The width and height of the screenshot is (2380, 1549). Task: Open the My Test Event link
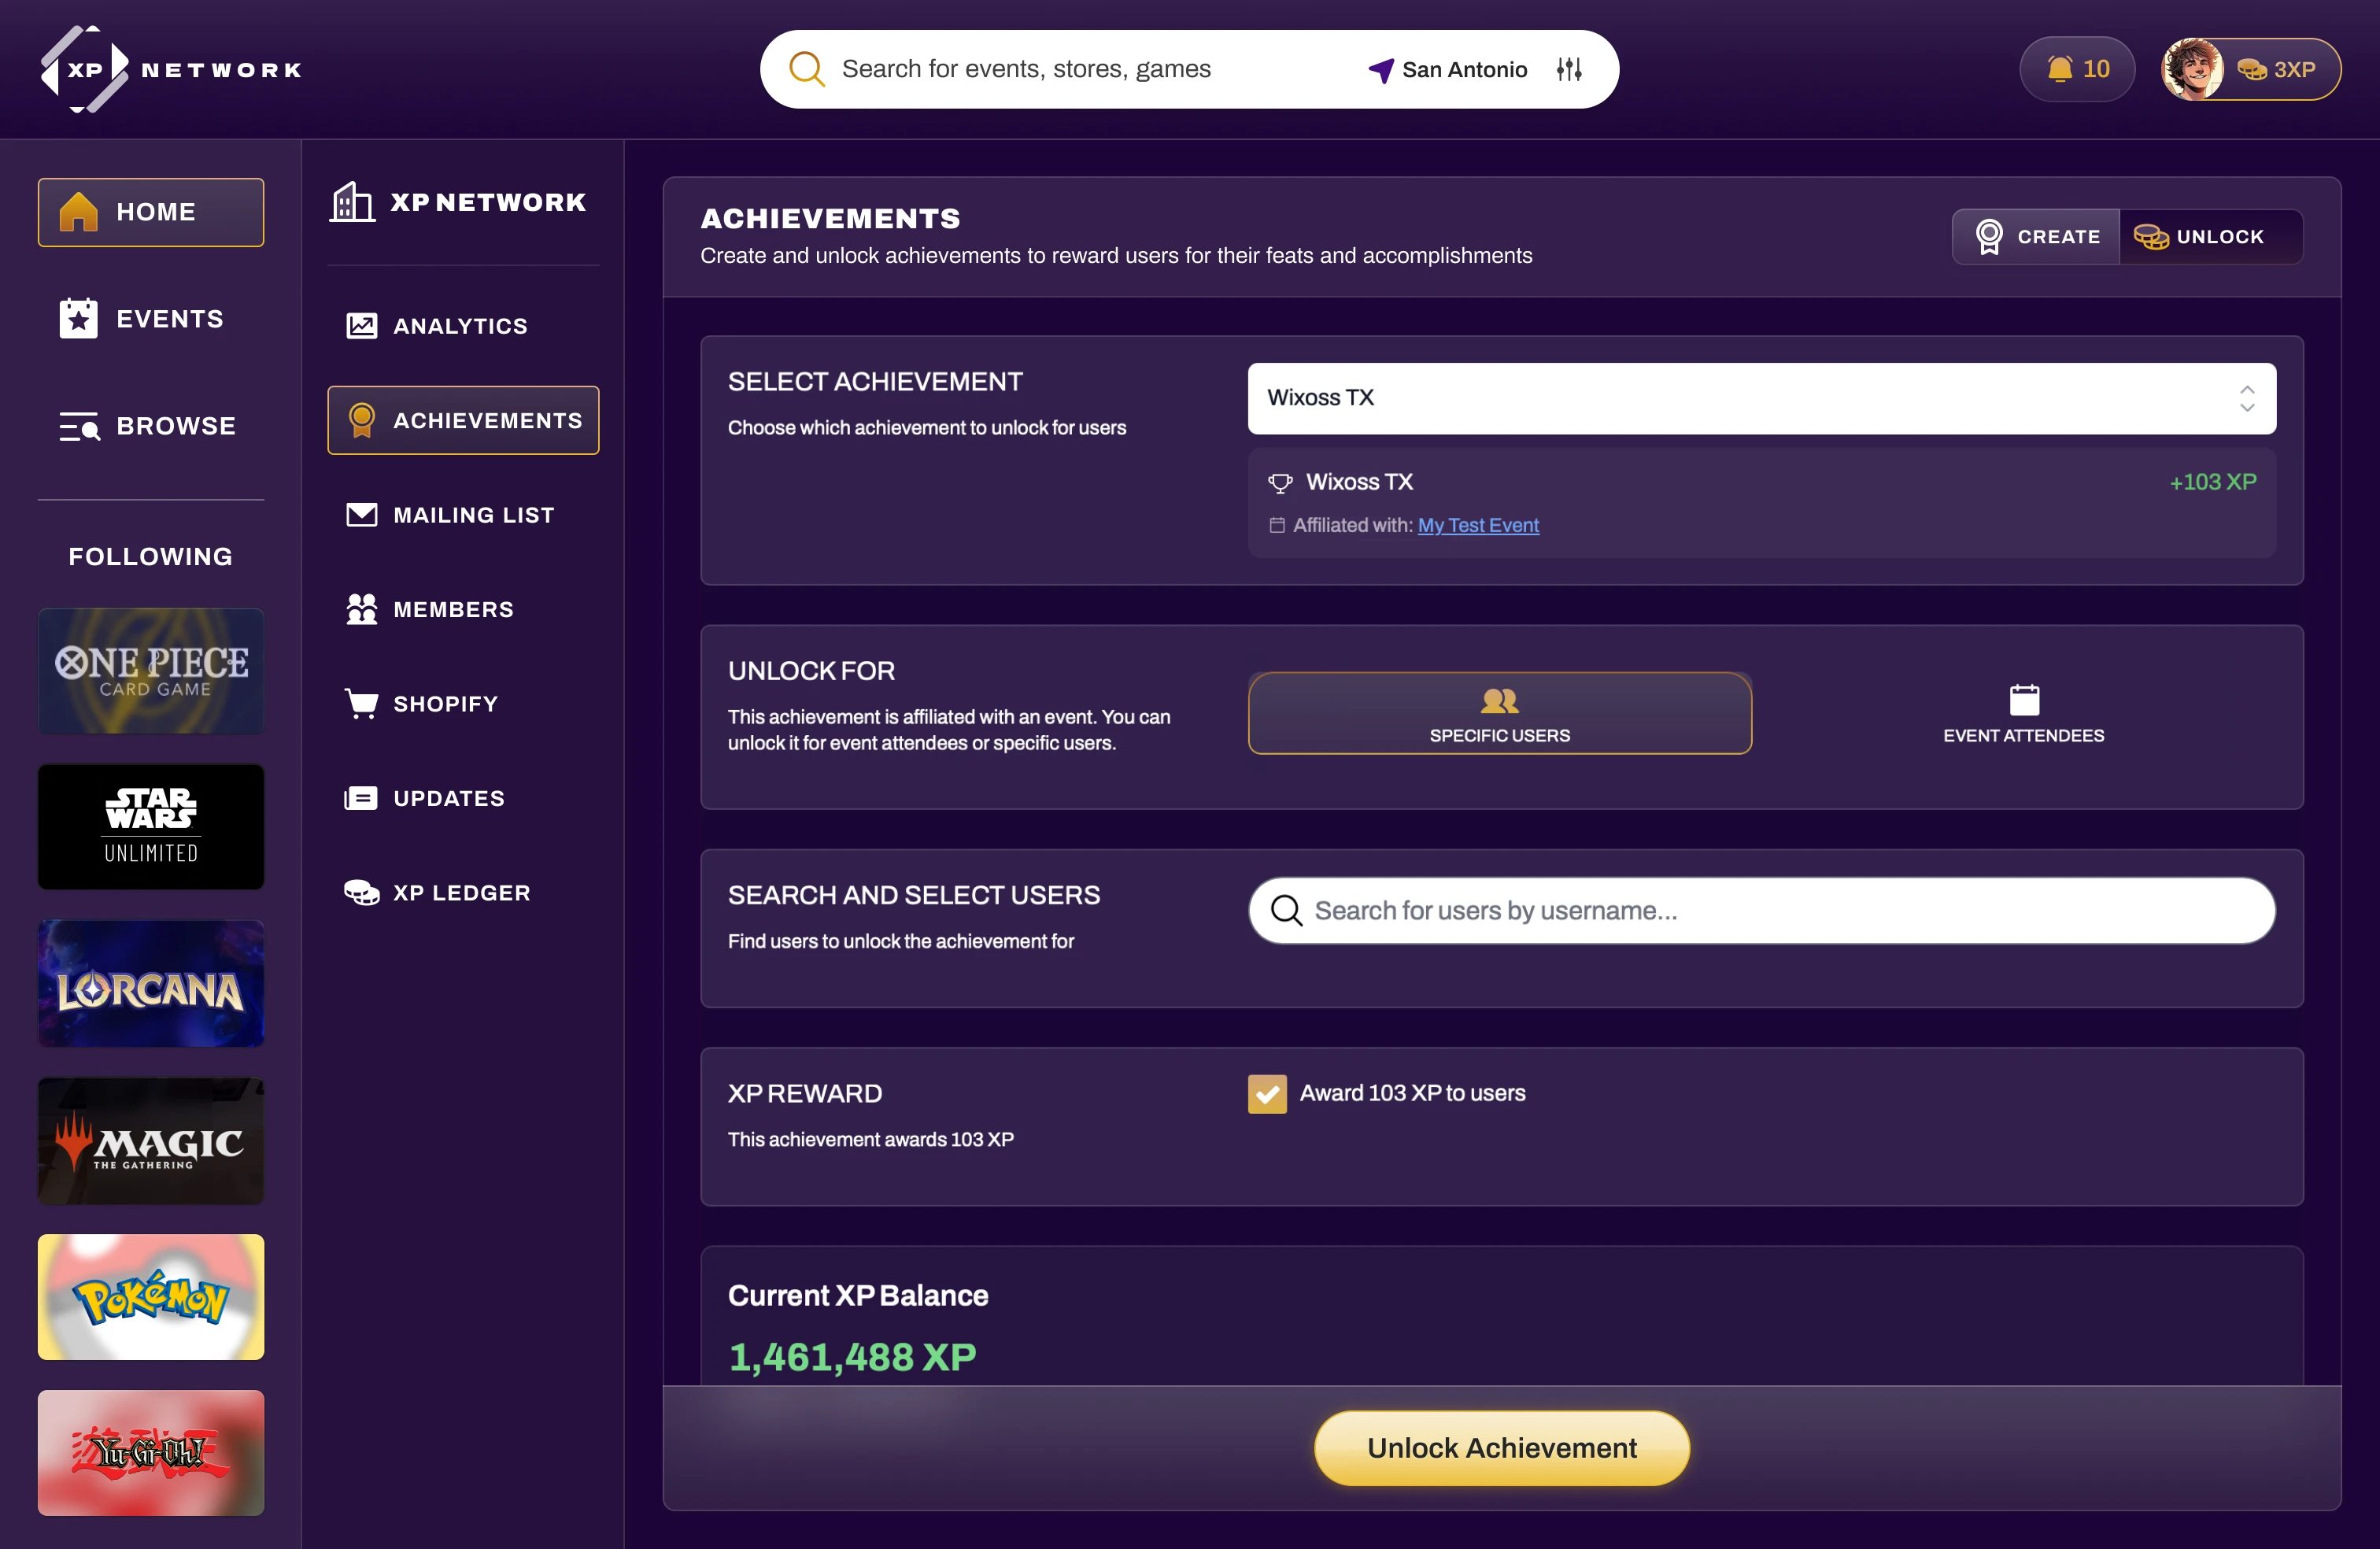[x=1478, y=525]
